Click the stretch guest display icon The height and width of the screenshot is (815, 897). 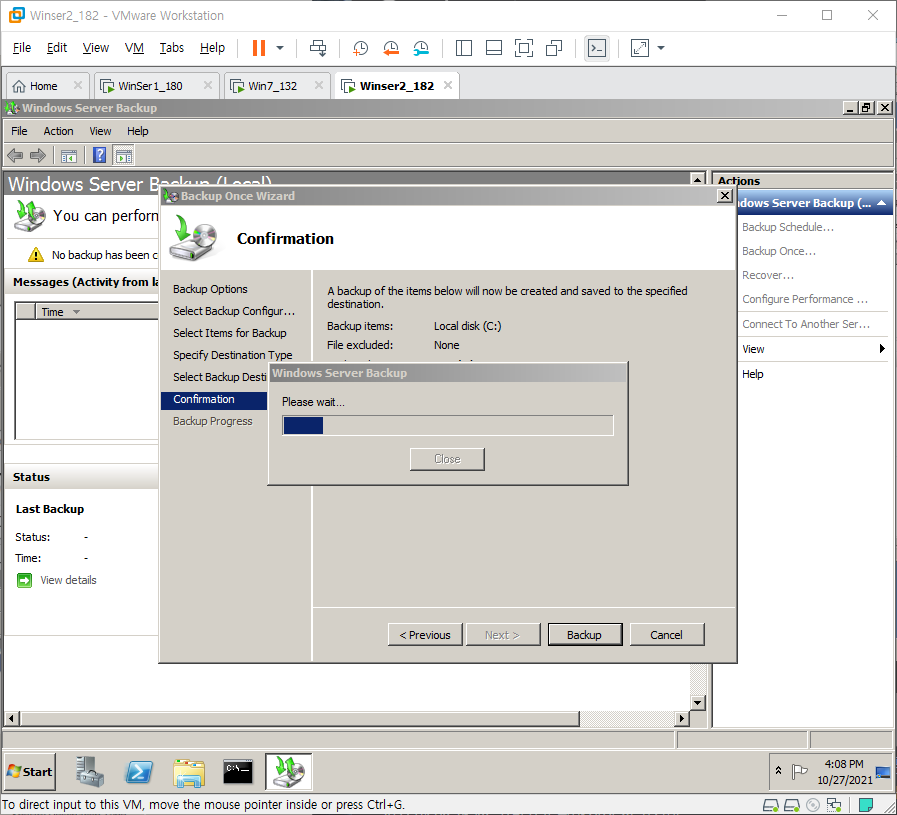tap(640, 48)
